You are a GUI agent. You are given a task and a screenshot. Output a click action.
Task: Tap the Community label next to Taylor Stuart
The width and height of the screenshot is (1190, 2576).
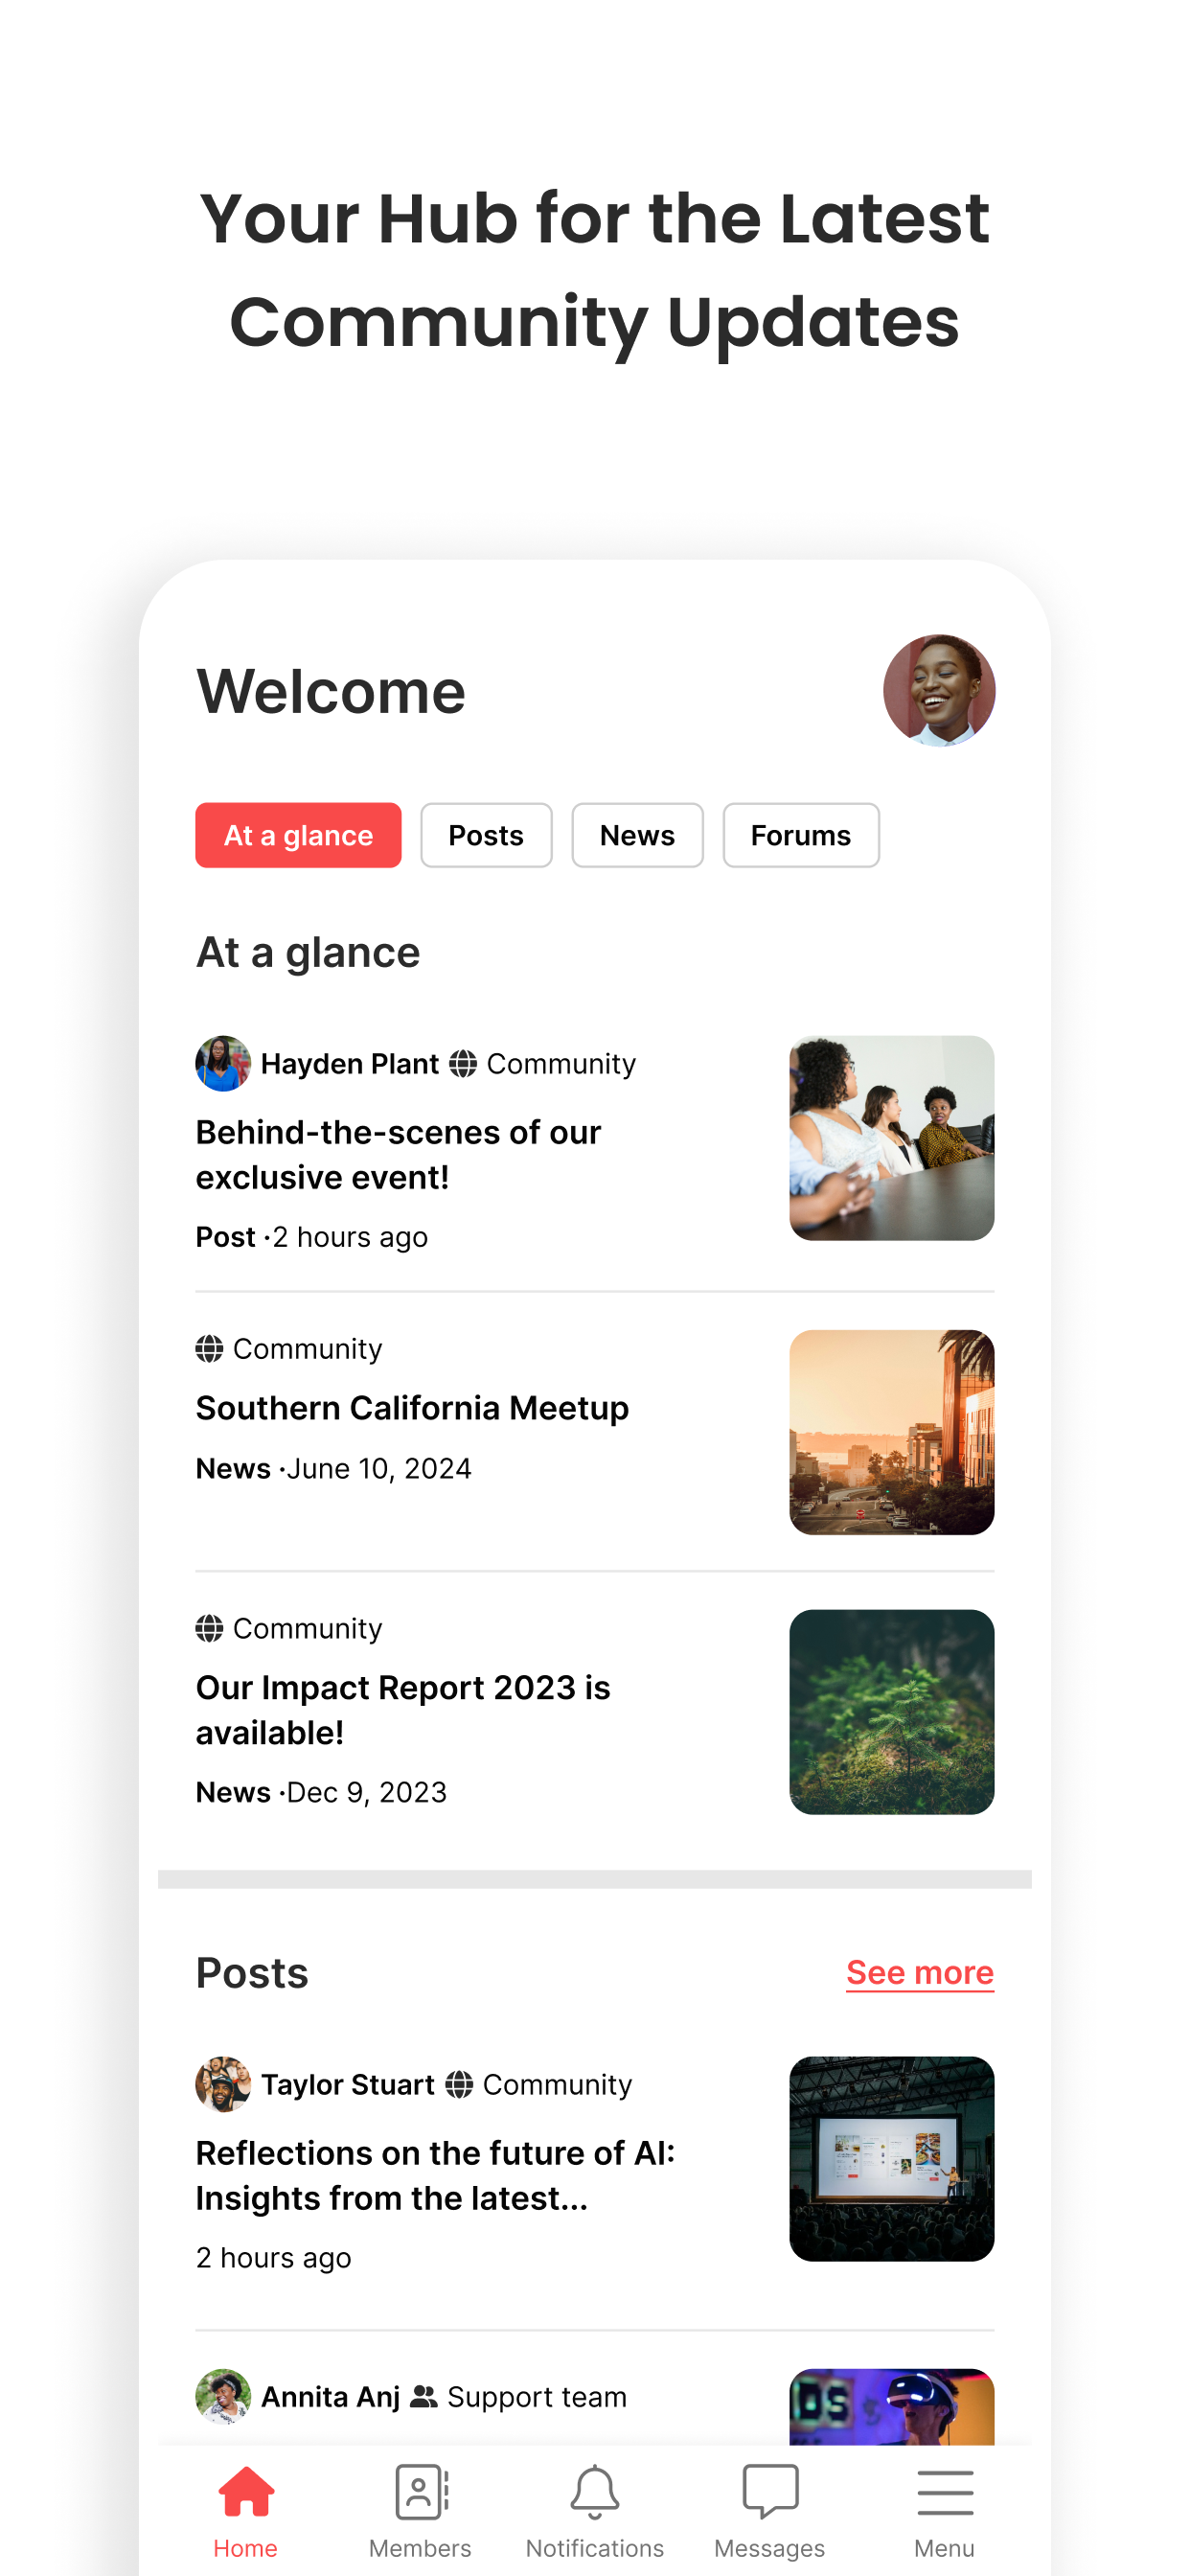557,2085
